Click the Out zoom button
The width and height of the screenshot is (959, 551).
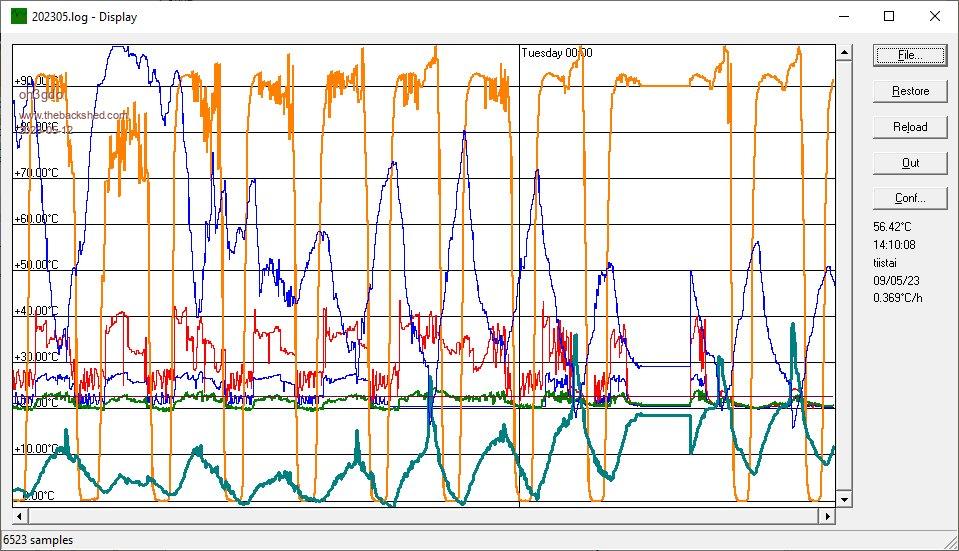tap(909, 163)
